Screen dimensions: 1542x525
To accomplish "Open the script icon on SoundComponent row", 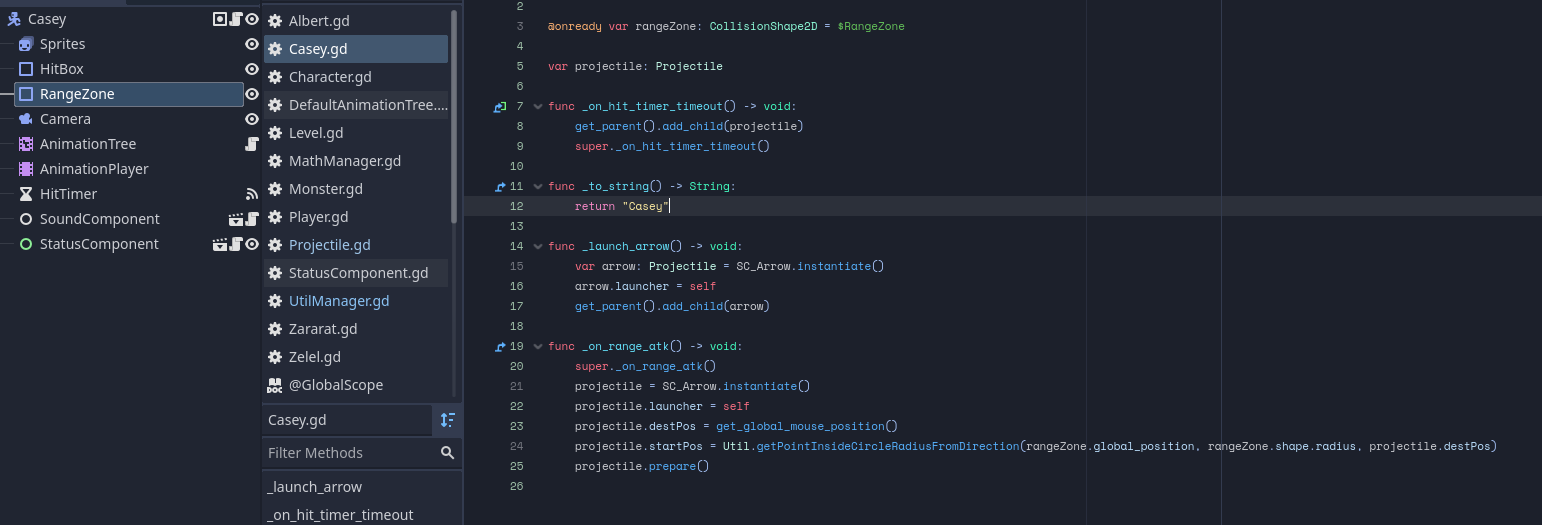I will tap(252, 219).
